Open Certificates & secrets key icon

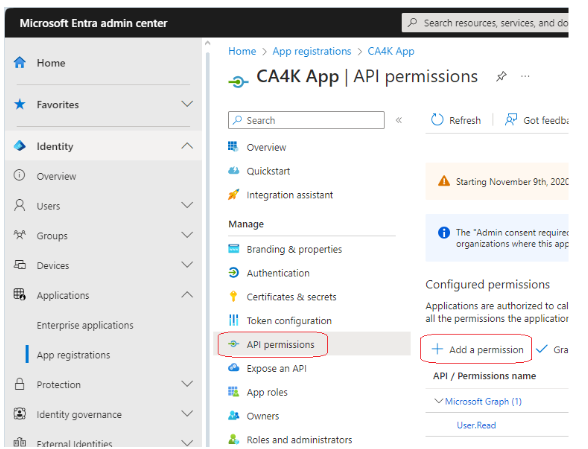pyautogui.click(x=233, y=296)
